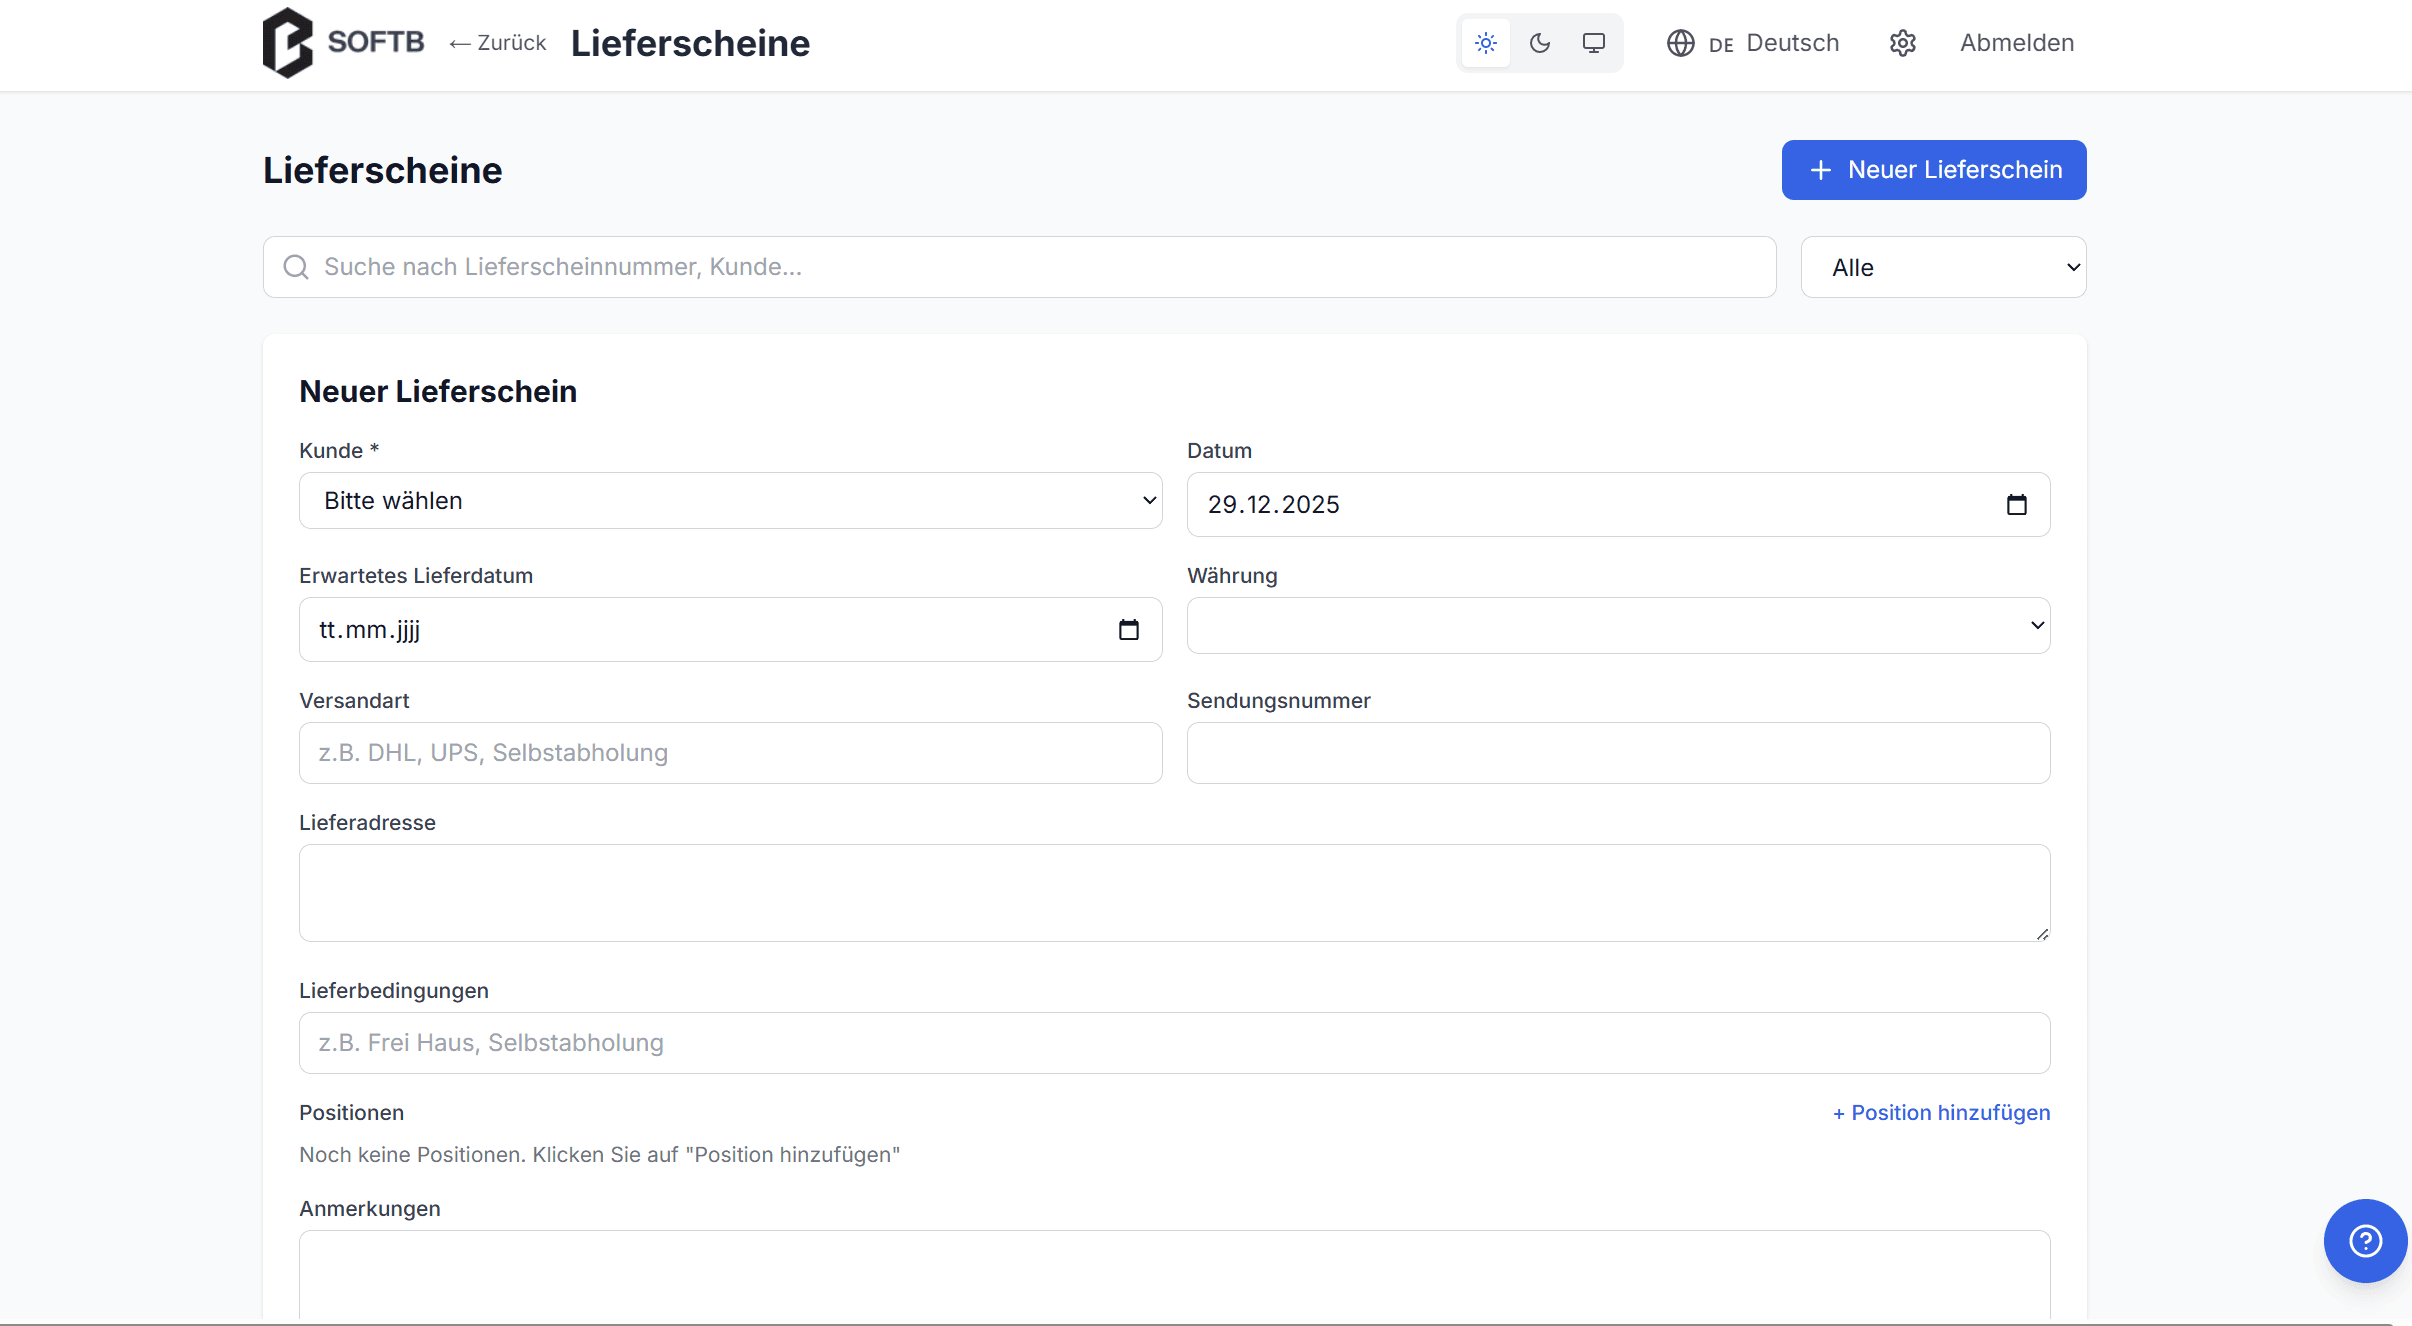Click '+ Position hinzufügen' link
This screenshot has height=1326, width=2412.
1940,1112
